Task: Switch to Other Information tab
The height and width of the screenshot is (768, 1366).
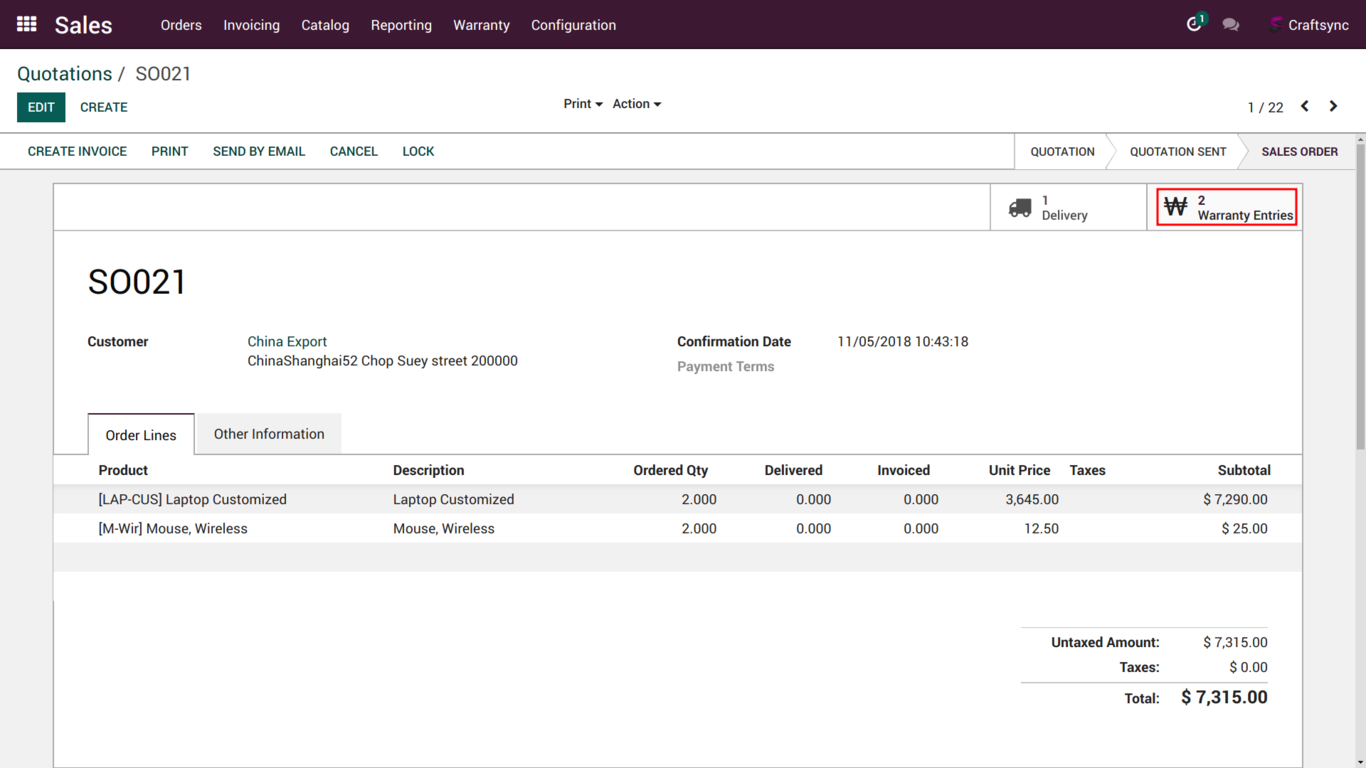Action: 269,434
